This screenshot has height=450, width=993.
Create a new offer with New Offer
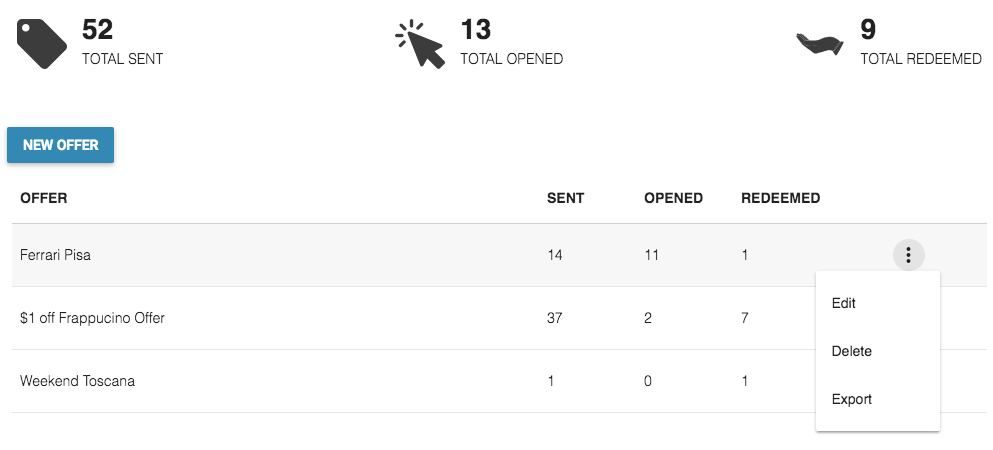pyautogui.click(x=61, y=145)
